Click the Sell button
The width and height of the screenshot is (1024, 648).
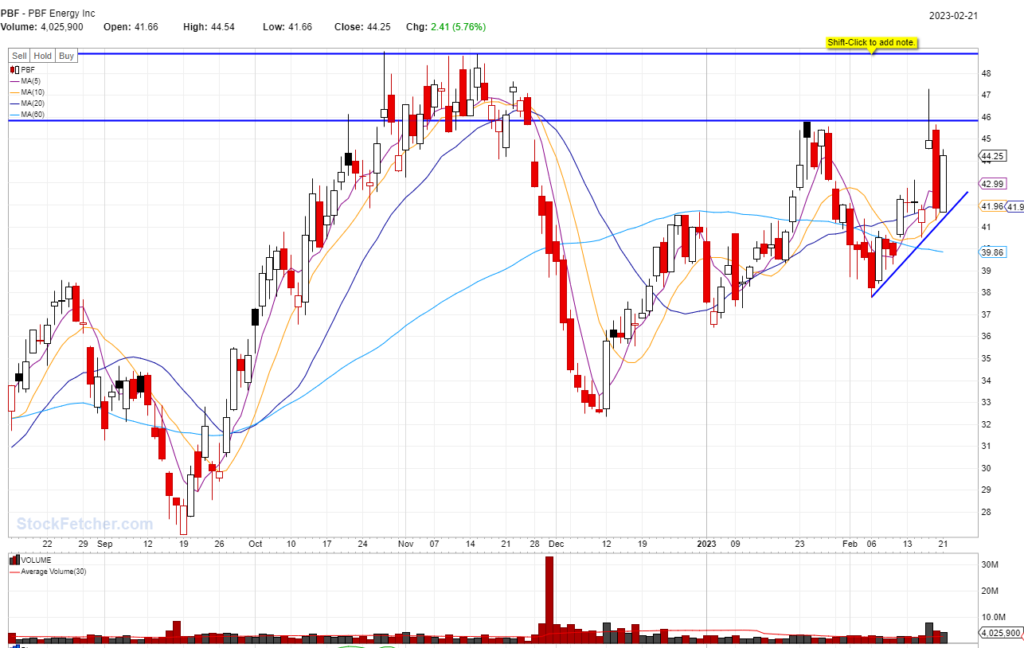click(20, 56)
